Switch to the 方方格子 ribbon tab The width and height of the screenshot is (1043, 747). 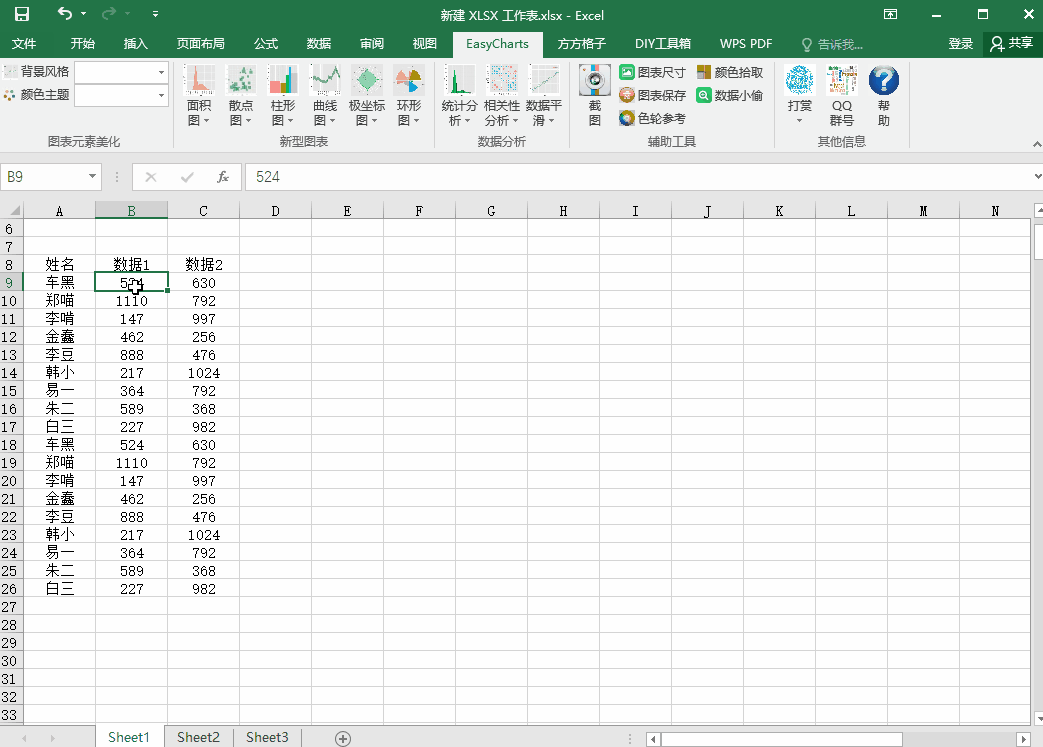582,44
